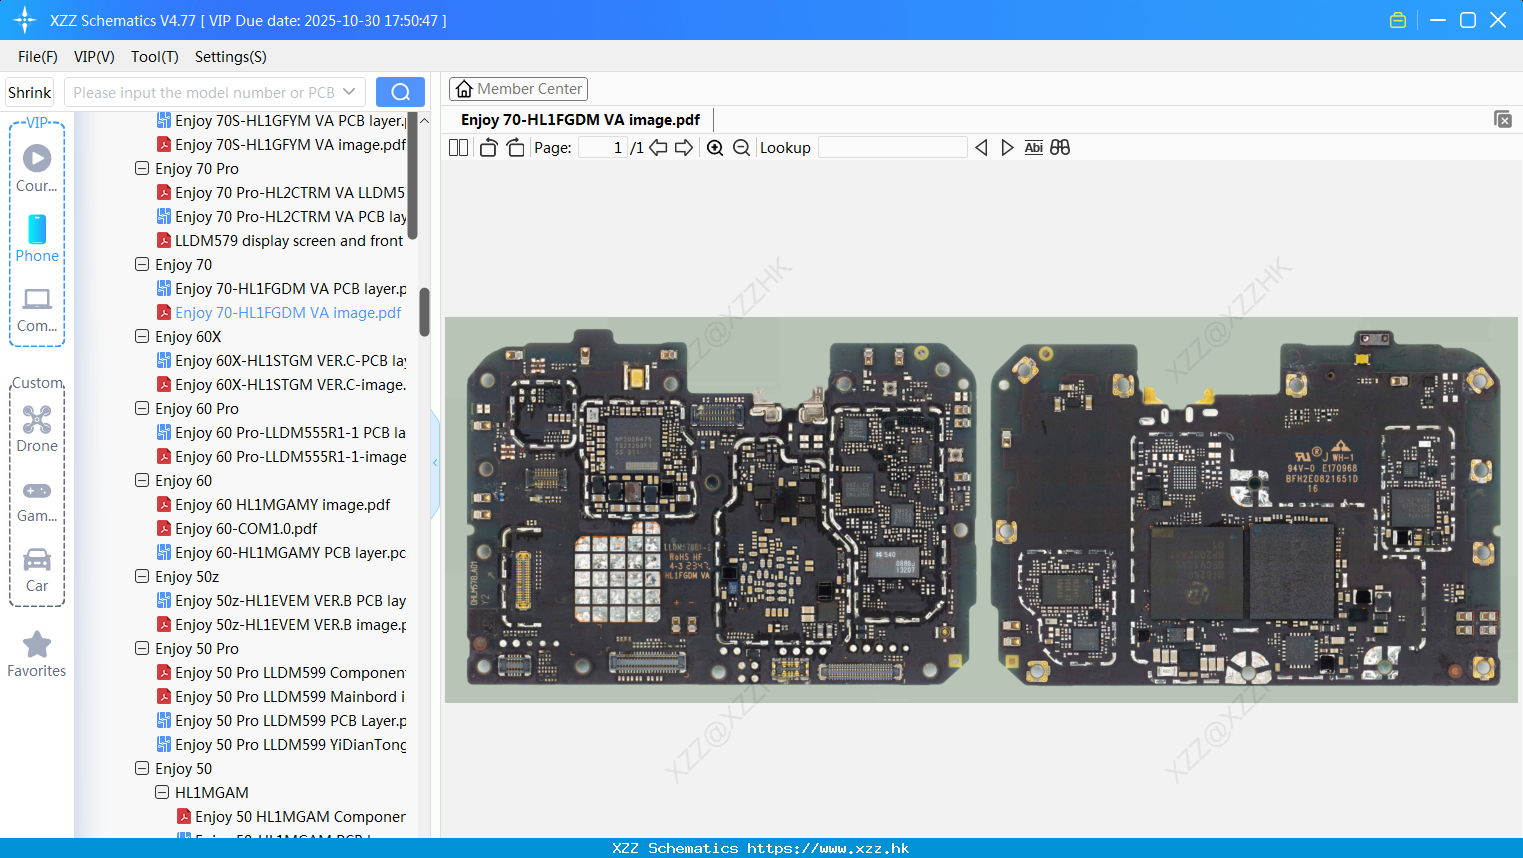Toggle the two-page split view icon
The width and height of the screenshot is (1523, 858).
[459, 147]
